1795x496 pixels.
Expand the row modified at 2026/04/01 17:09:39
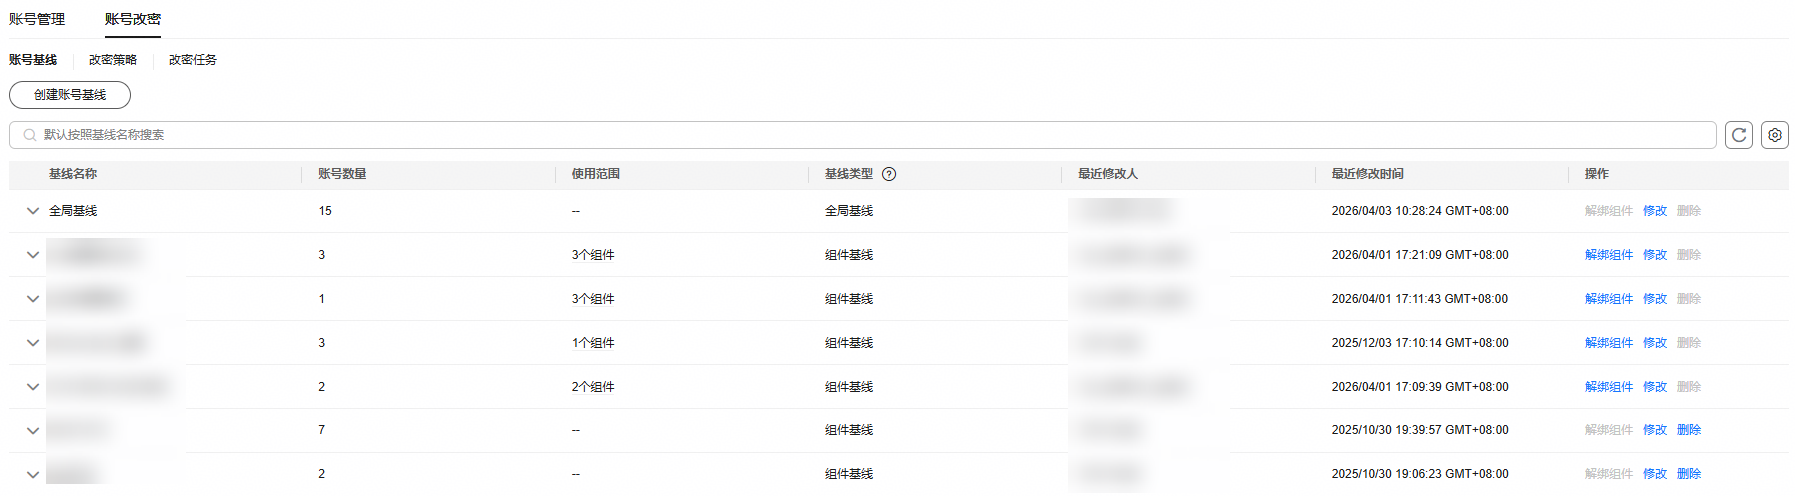point(33,387)
